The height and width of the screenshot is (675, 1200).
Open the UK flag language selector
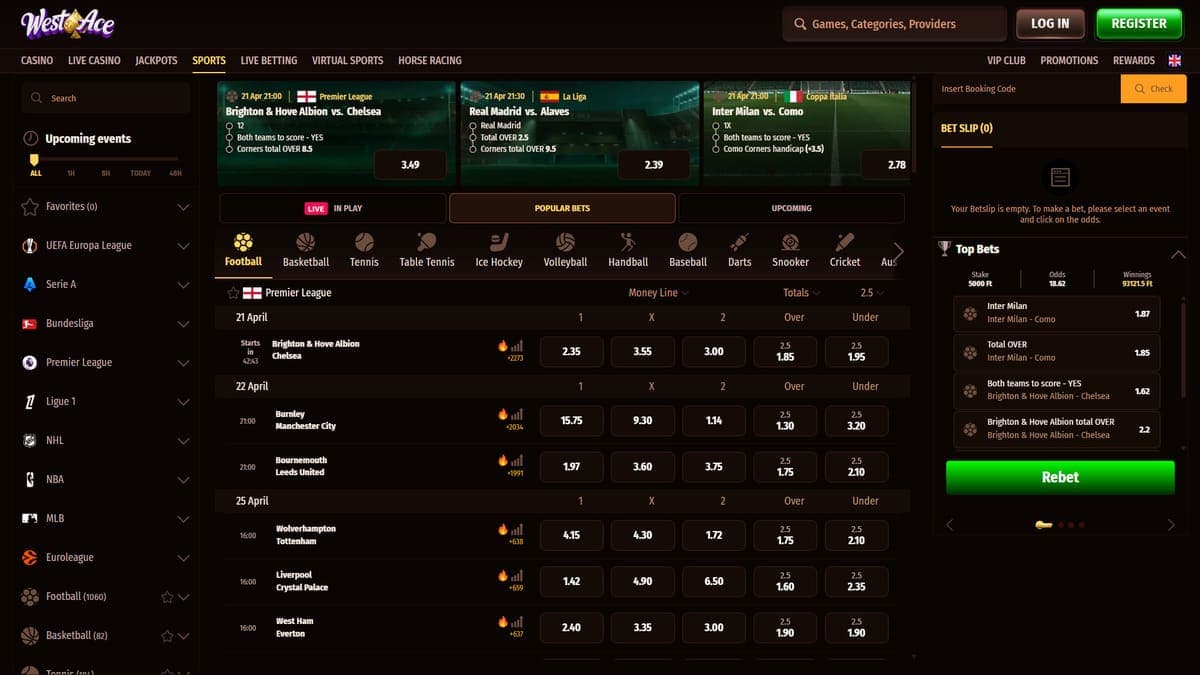[x=1175, y=60]
